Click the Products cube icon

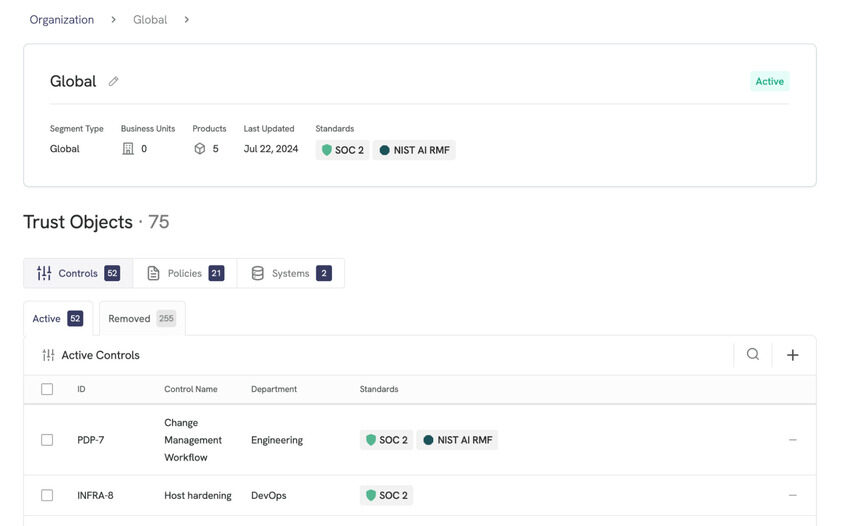[199, 149]
